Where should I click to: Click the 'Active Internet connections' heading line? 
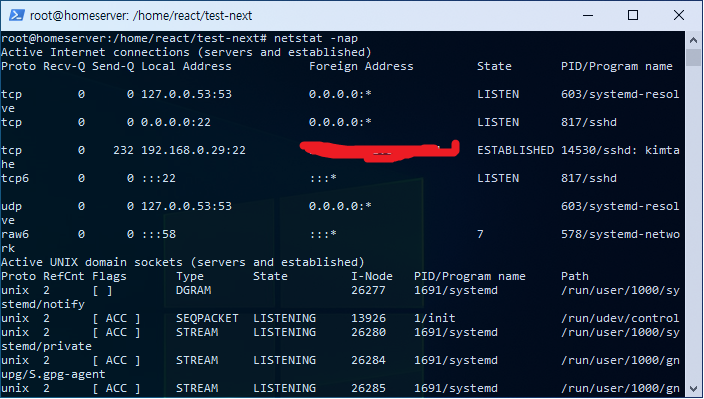[x=186, y=53]
